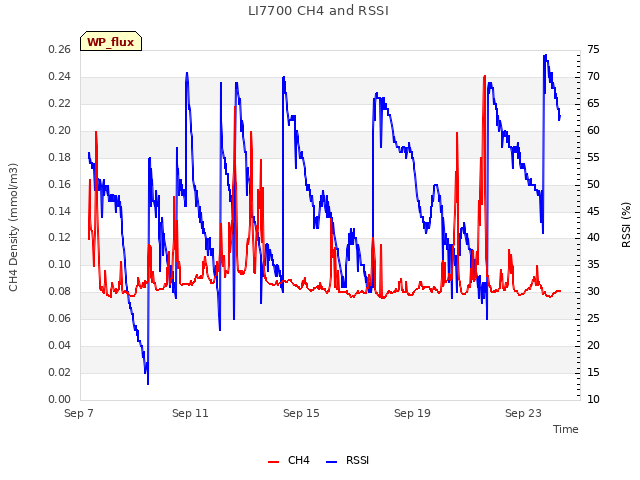This screenshot has height=480, width=640.
Task: Click the 0.04 left axis value
Action: pos(60,346)
